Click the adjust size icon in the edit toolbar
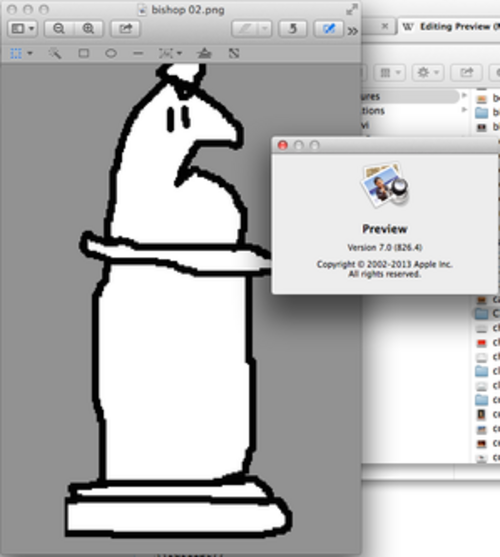This screenshot has height=557, width=500. click(x=234, y=53)
